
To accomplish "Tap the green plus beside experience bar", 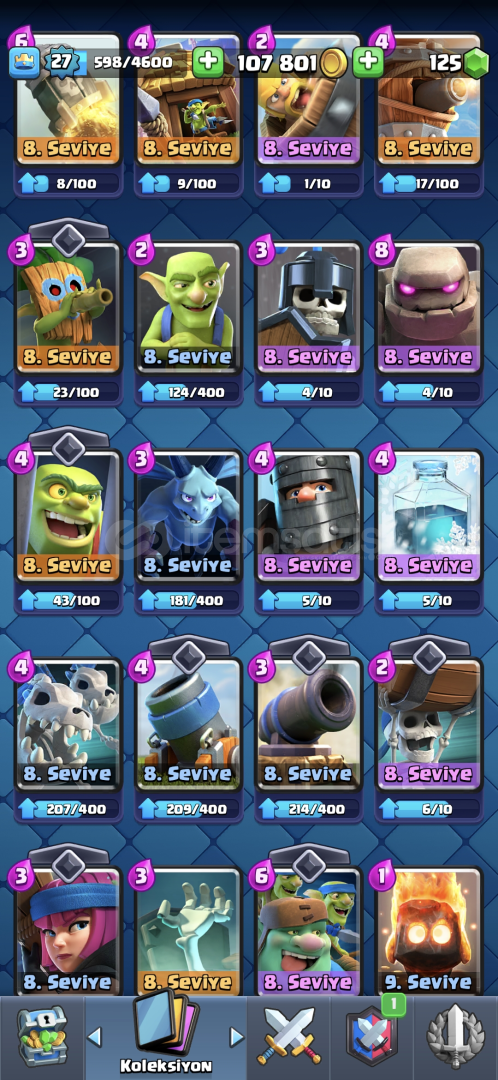I will (x=207, y=63).
